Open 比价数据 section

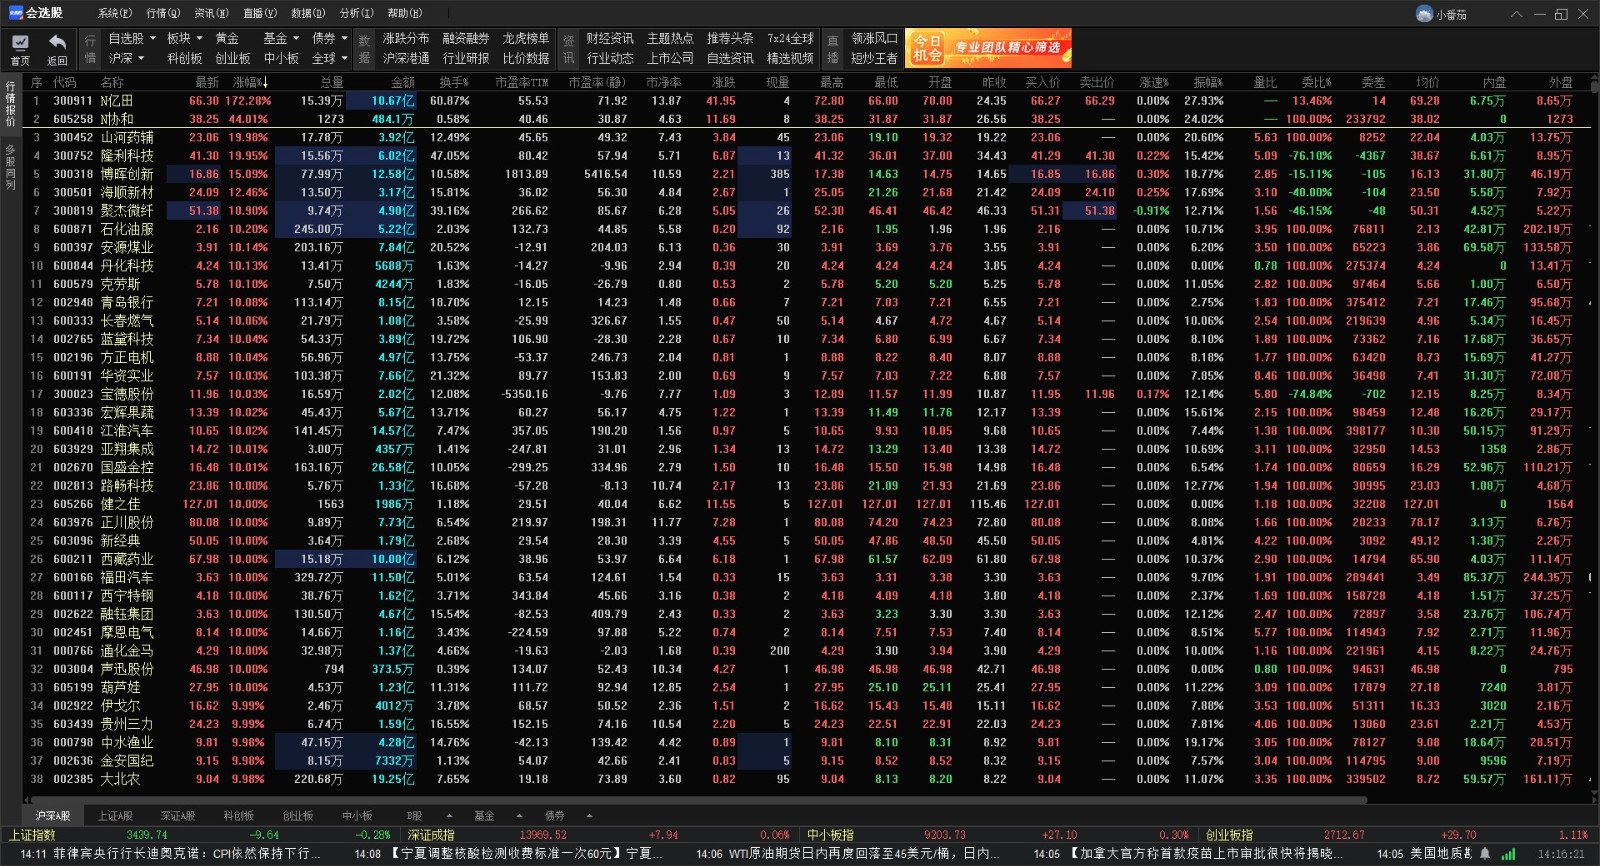526,58
